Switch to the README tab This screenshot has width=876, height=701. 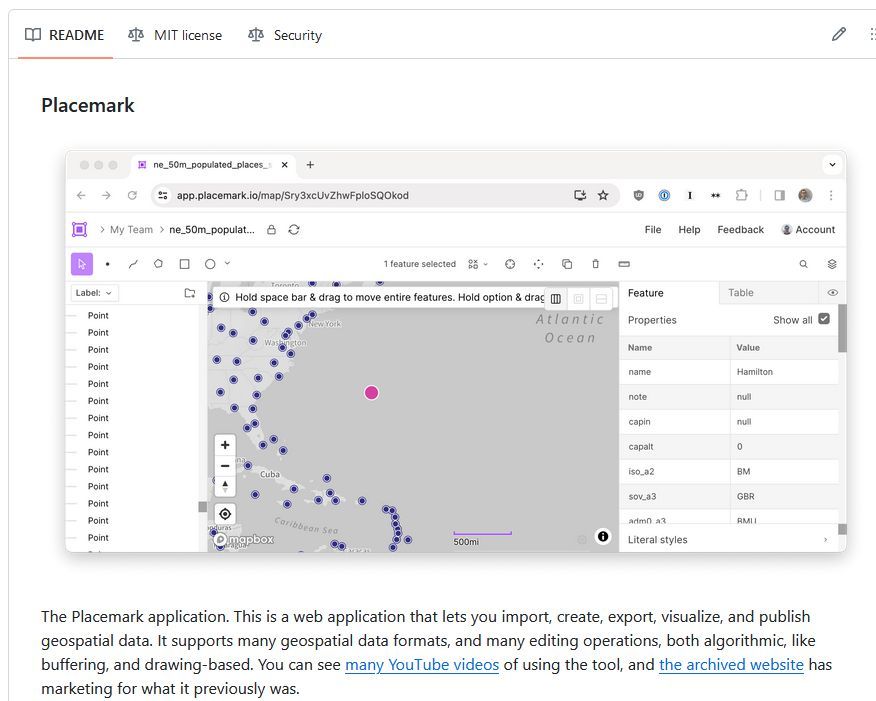(x=65, y=35)
